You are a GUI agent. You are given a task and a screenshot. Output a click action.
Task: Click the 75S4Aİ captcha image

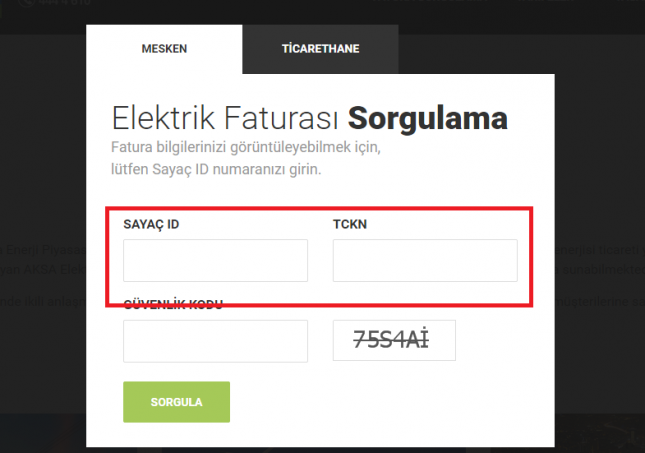point(394,340)
